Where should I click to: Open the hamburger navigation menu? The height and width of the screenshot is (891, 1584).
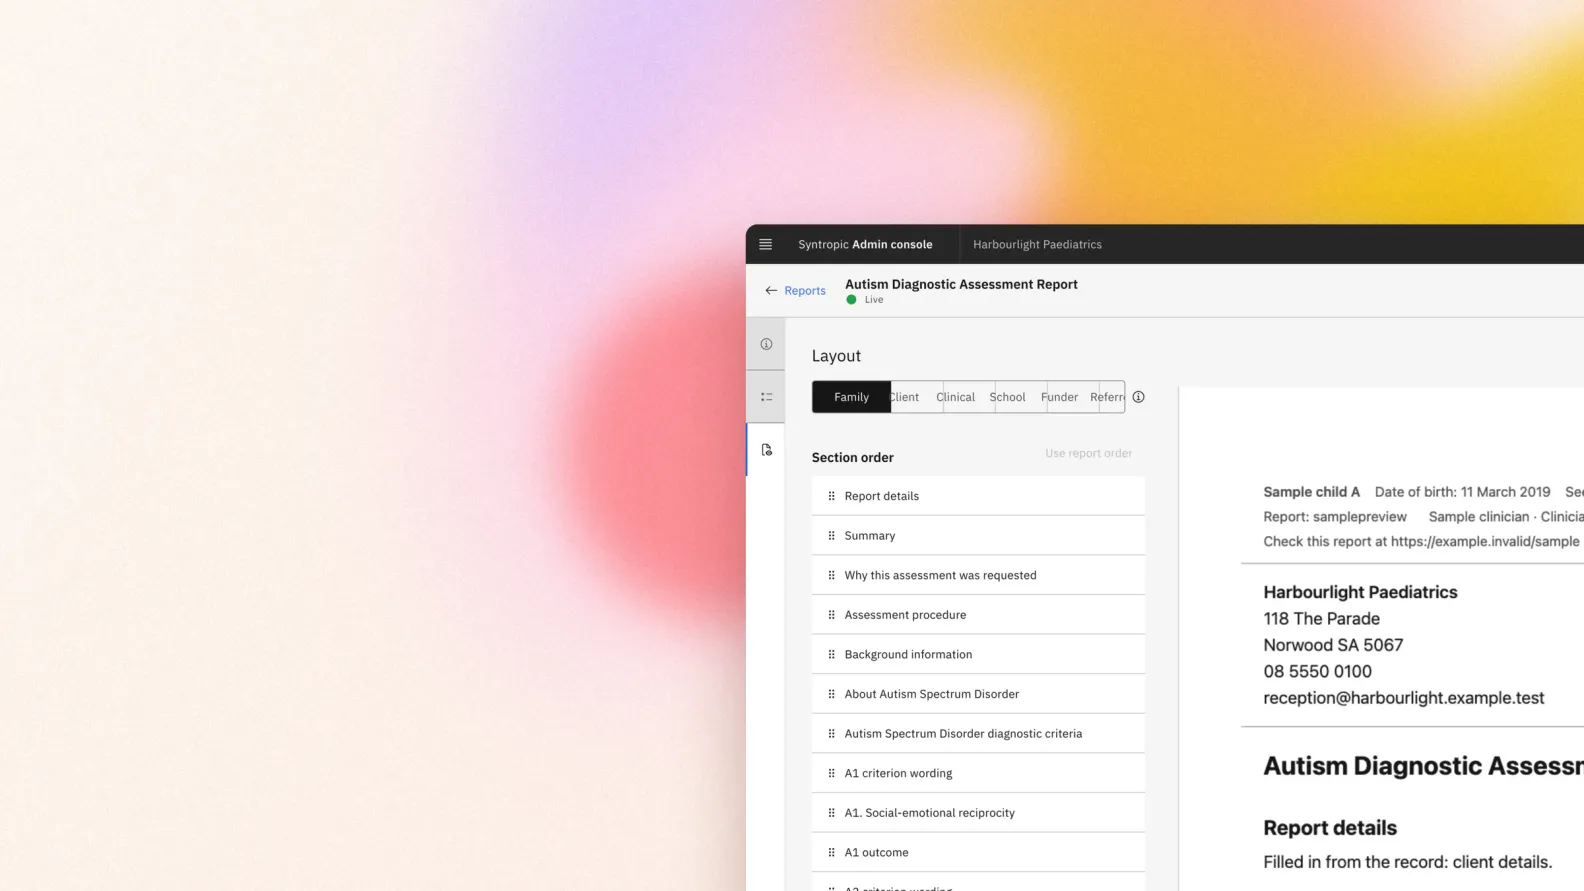click(765, 244)
